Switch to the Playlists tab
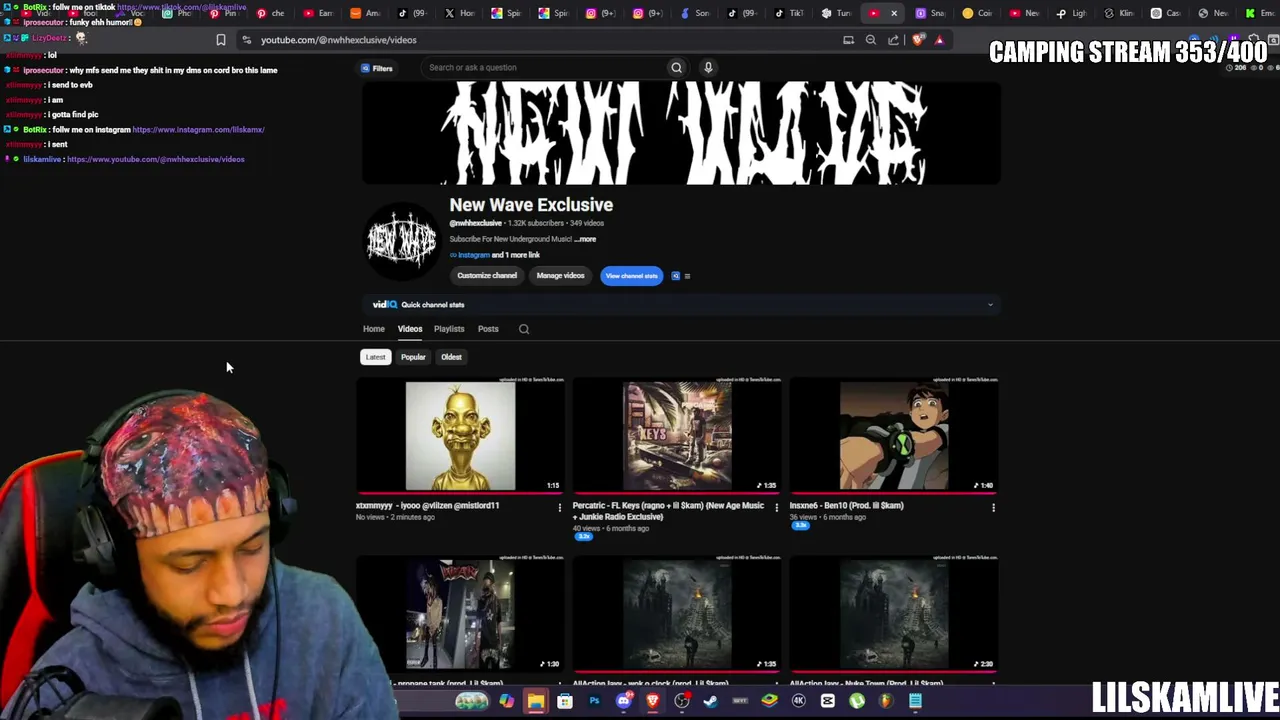The height and width of the screenshot is (720, 1280). pos(449,329)
